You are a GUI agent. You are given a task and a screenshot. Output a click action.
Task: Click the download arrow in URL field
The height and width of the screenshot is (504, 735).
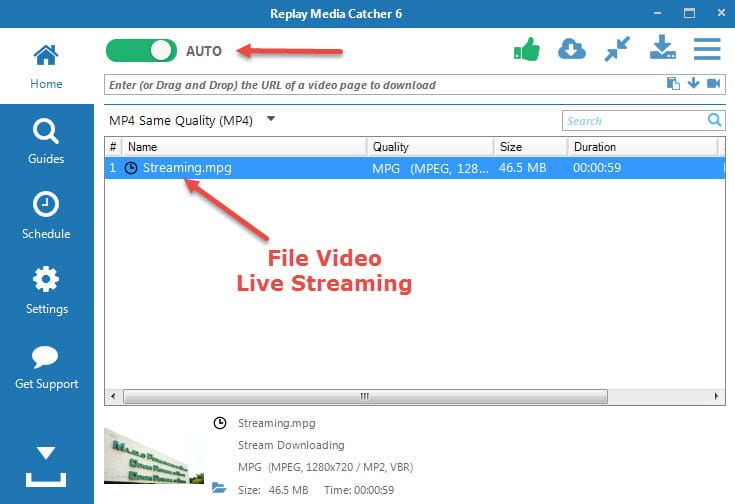pyautogui.click(x=693, y=83)
